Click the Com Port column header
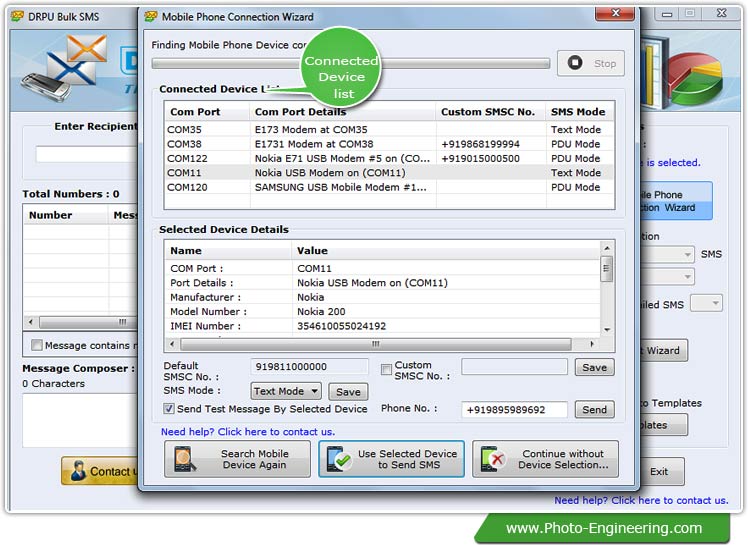The image size is (748, 545). click(x=207, y=112)
